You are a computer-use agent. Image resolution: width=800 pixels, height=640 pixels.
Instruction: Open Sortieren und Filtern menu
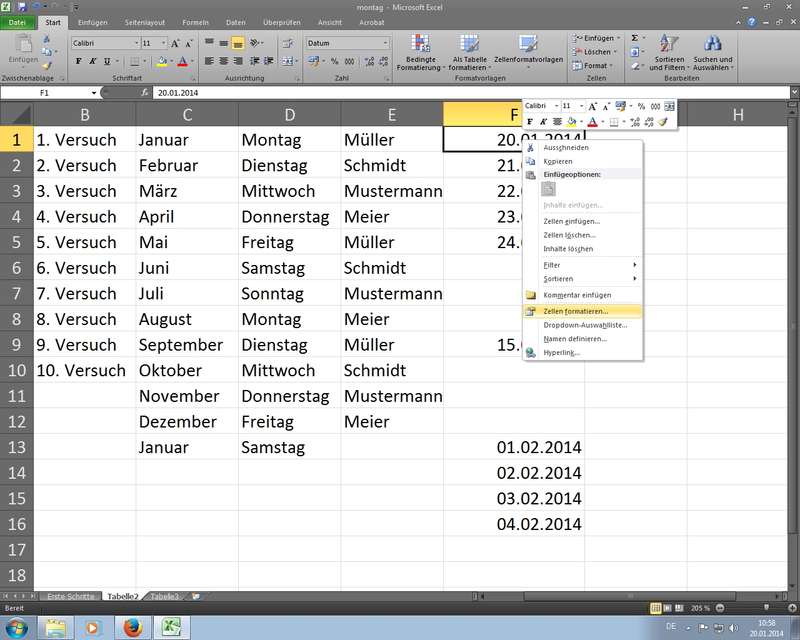pos(669,53)
